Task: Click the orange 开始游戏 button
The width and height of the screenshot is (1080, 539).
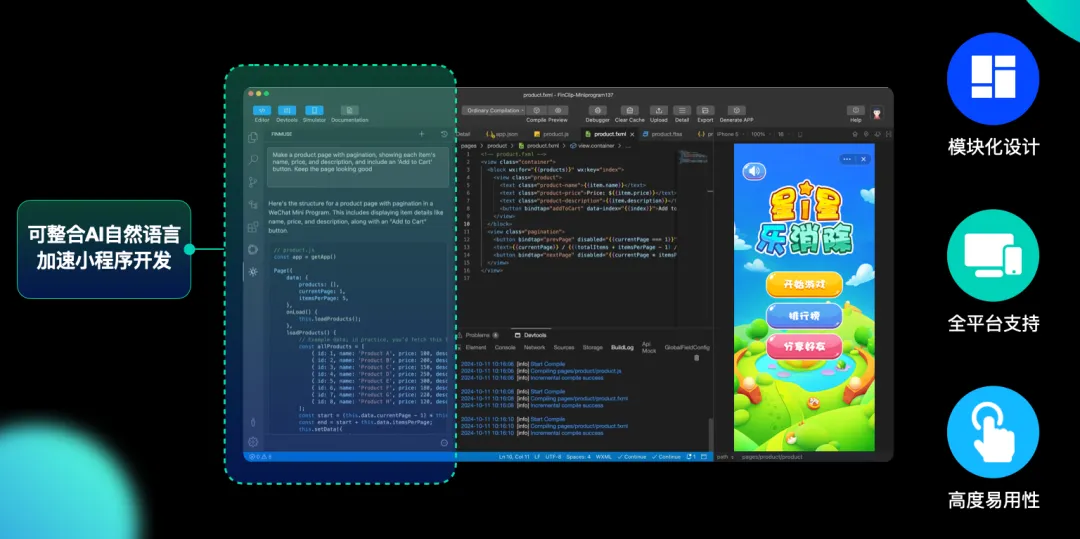Action: click(803, 284)
